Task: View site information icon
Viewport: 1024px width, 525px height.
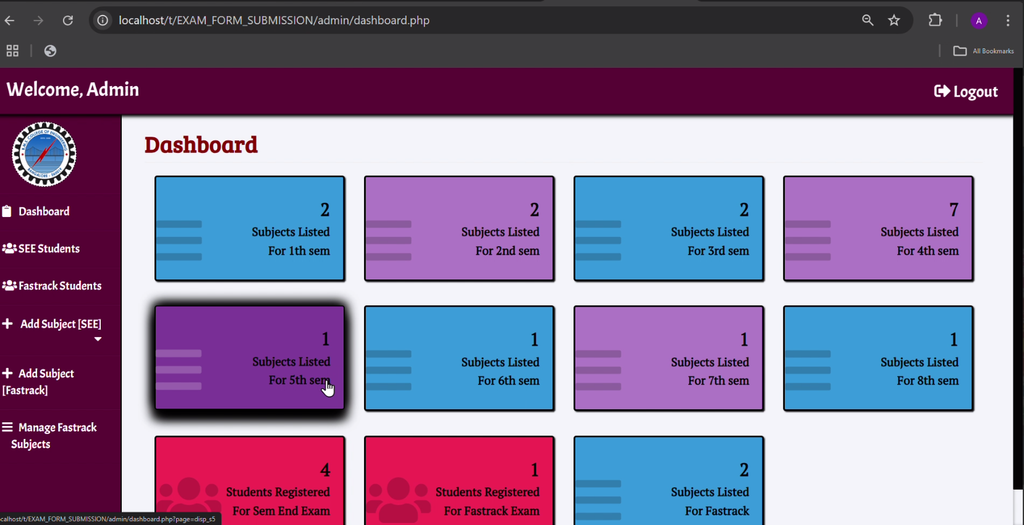Action: tap(103, 20)
